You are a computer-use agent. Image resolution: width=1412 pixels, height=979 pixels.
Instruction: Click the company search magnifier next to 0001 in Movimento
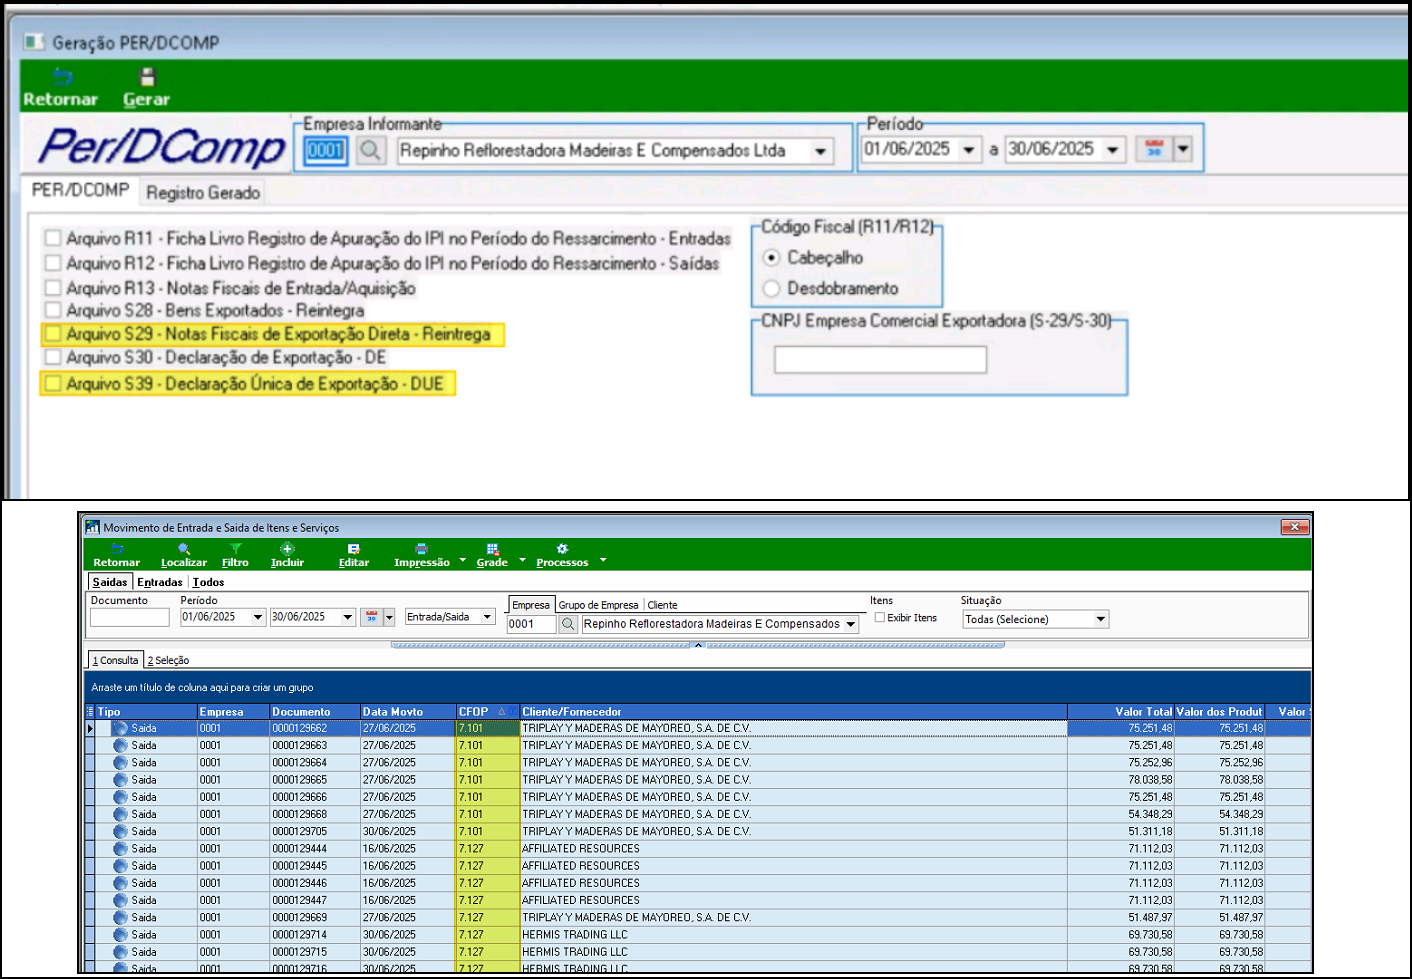tap(568, 624)
